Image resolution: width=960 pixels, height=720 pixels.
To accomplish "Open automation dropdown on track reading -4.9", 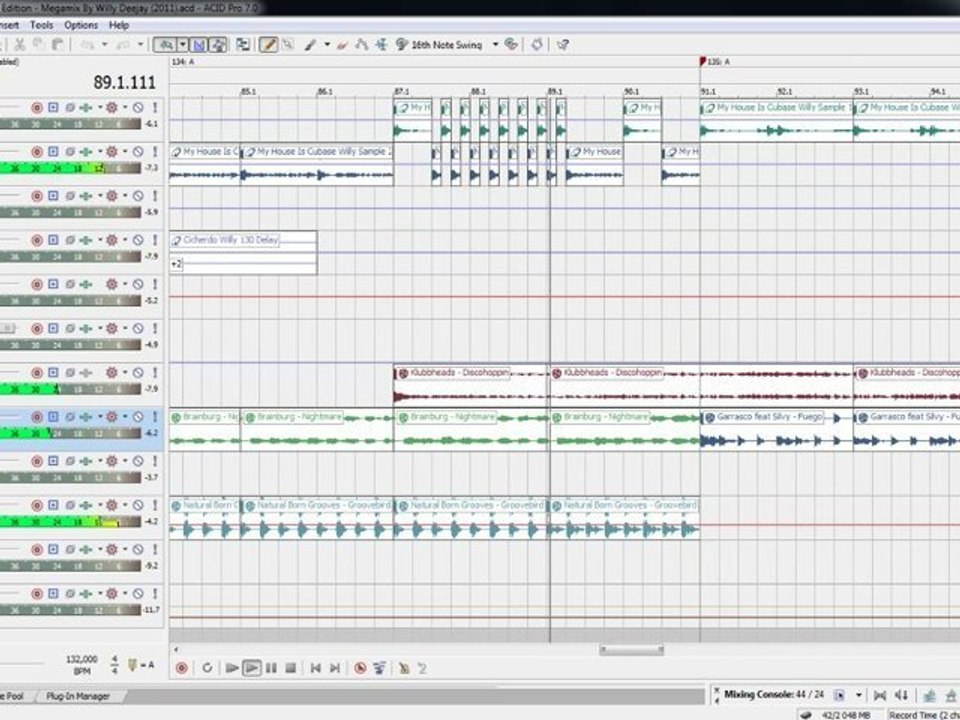I will point(125,328).
